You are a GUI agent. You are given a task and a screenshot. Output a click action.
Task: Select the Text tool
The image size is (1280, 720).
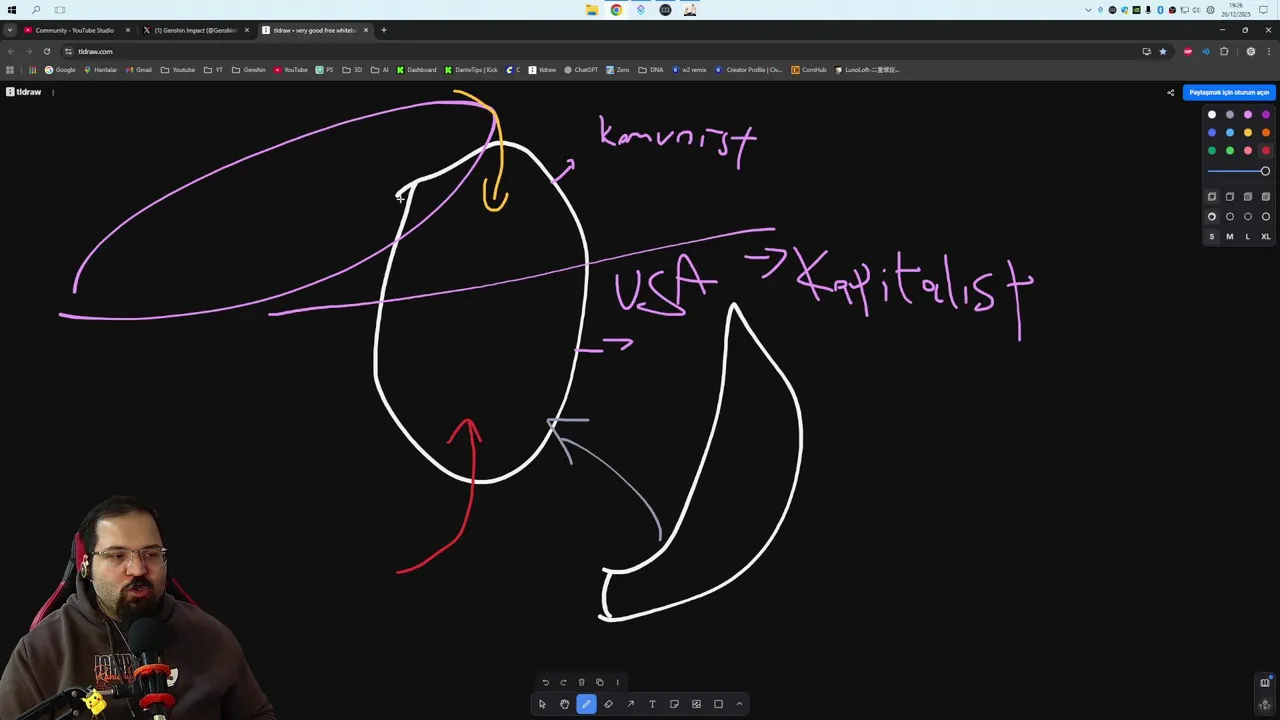click(x=652, y=704)
